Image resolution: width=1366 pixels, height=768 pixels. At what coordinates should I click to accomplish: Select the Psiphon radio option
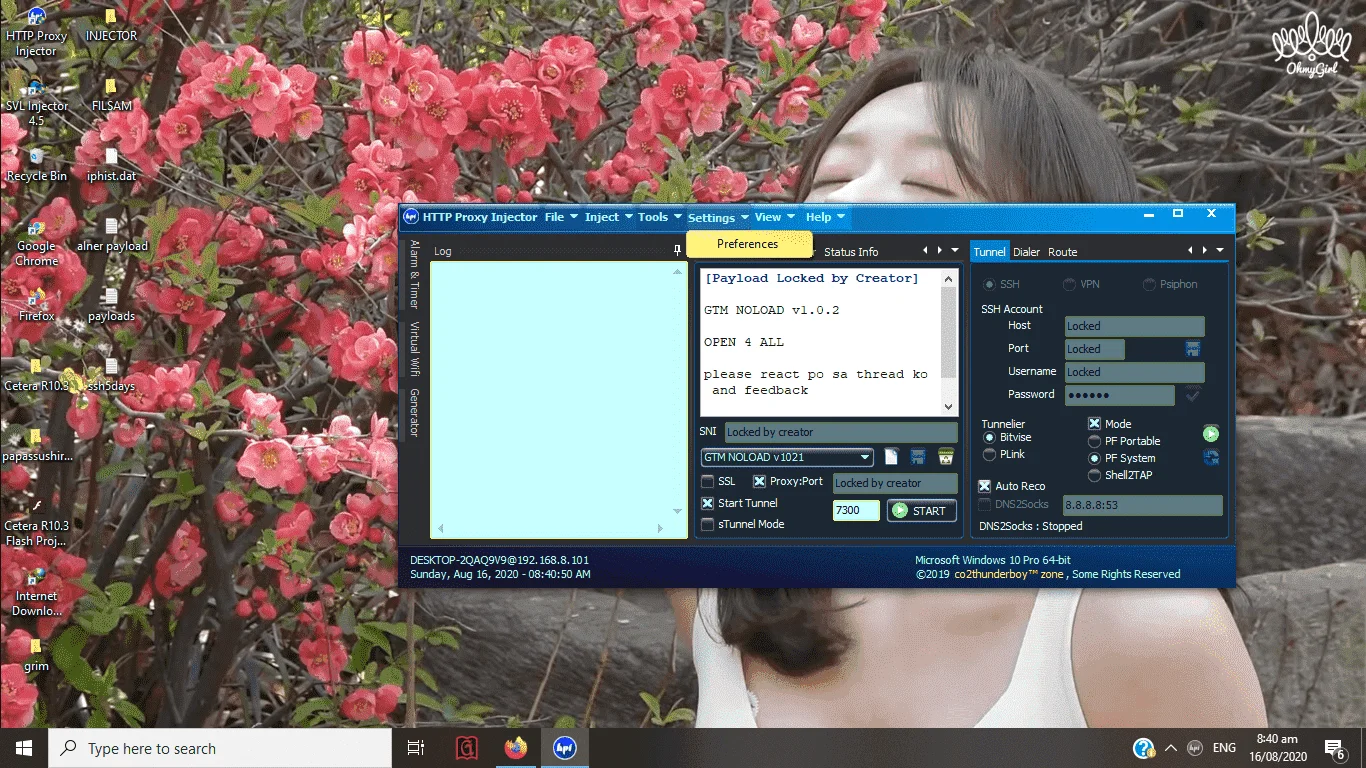coord(1149,285)
